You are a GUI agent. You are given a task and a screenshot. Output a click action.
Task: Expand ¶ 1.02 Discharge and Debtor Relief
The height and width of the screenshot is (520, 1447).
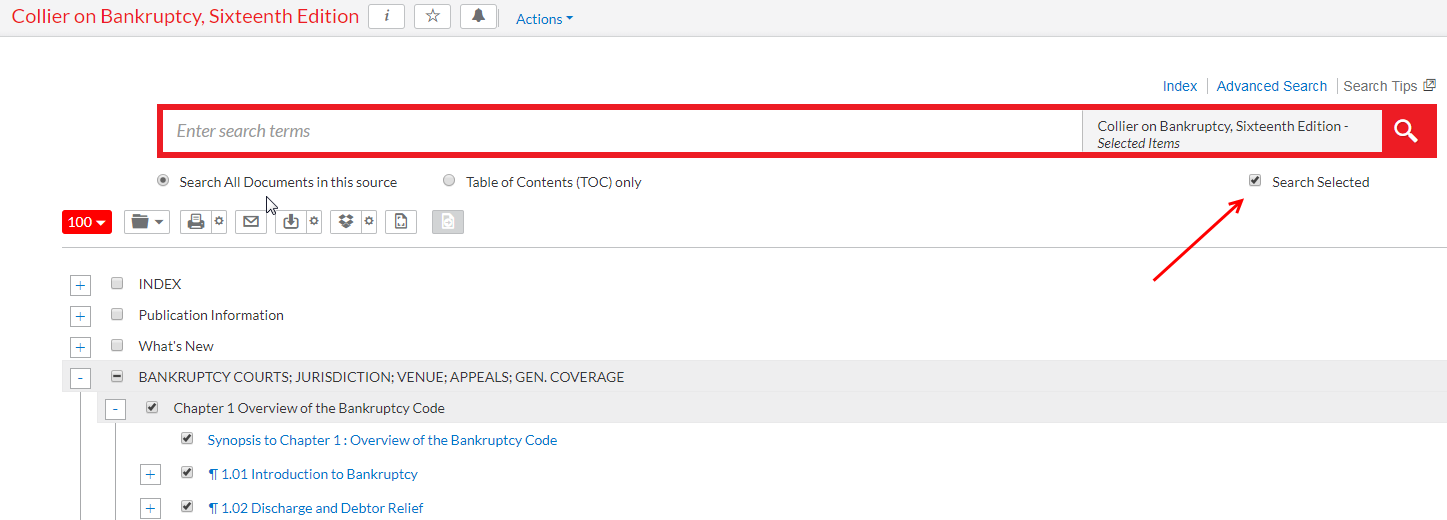pyautogui.click(x=150, y=509)
